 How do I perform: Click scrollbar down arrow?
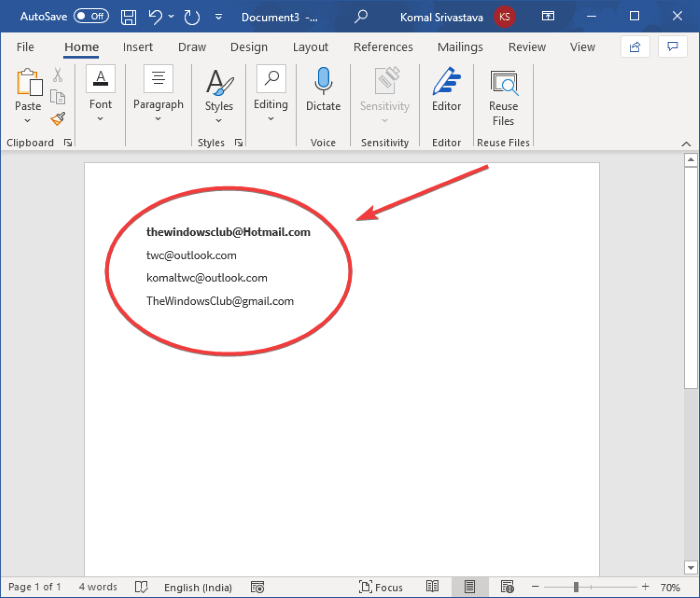(691, 568)
